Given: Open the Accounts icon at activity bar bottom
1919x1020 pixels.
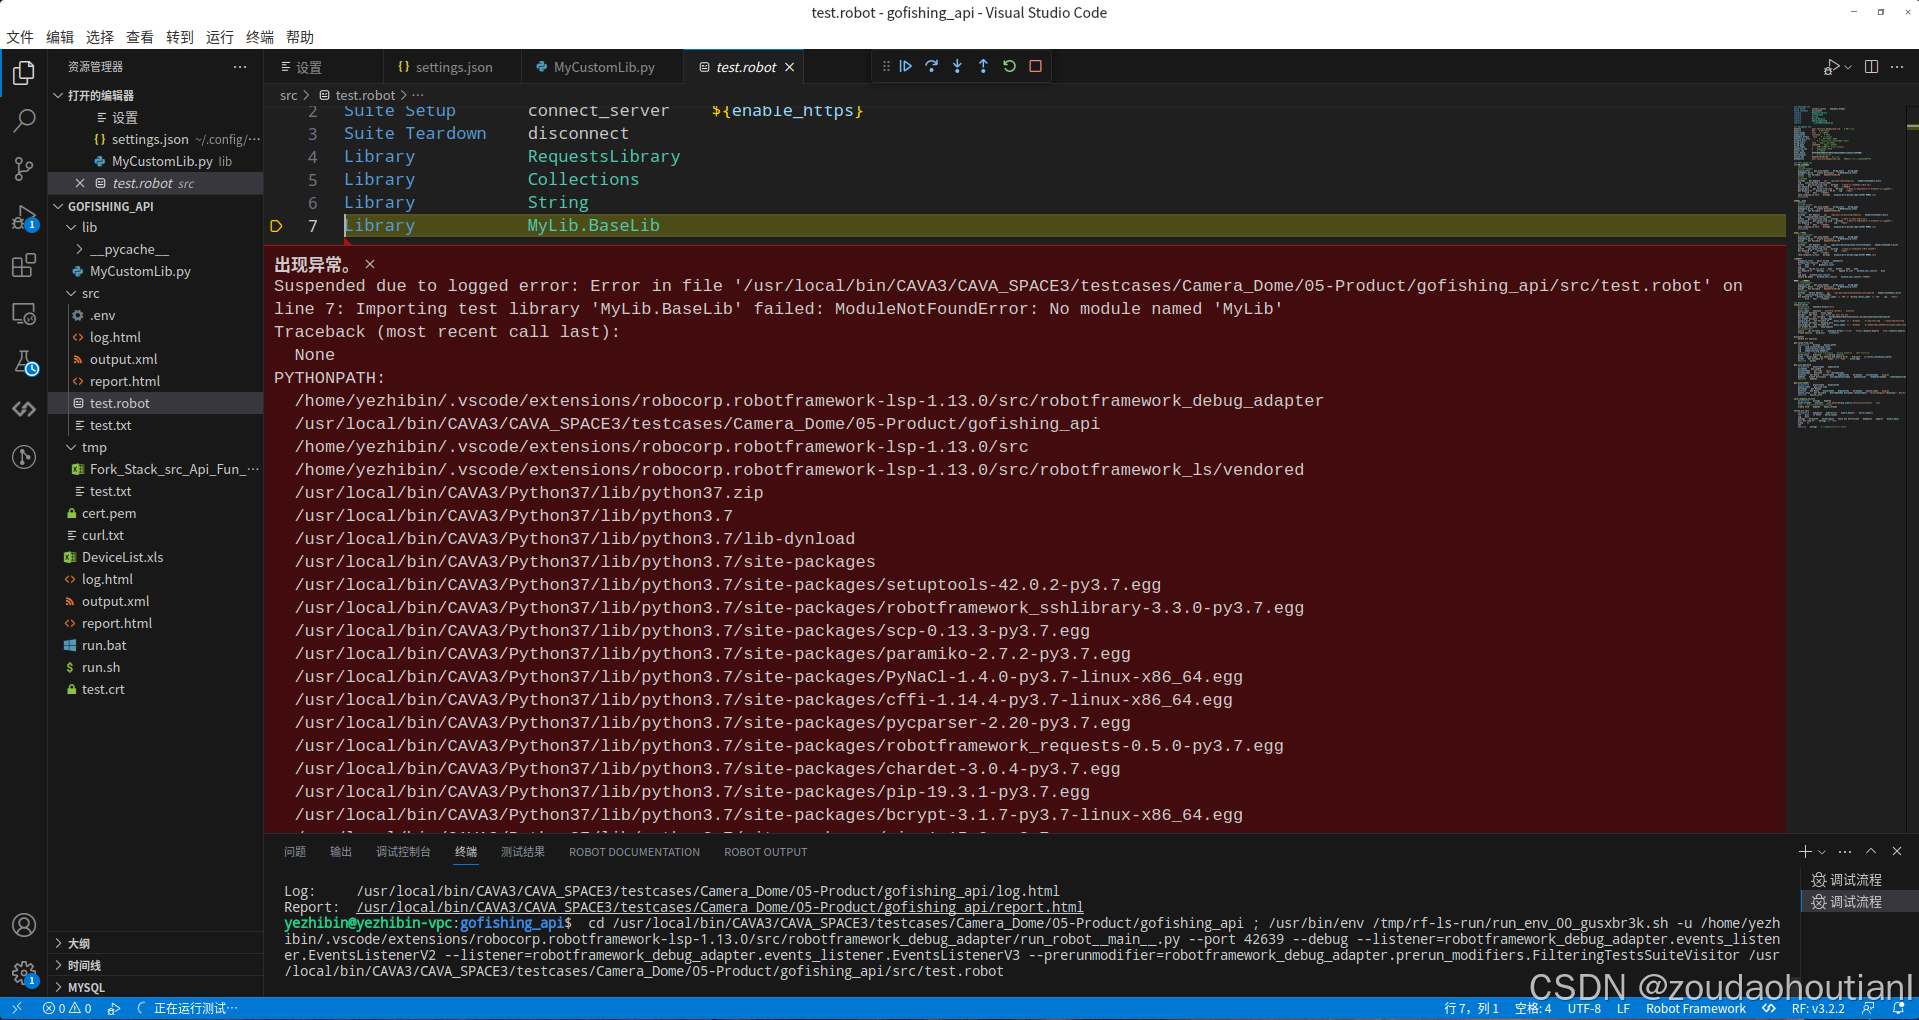Looking at the screenshot, I should (x=23, y=925).
